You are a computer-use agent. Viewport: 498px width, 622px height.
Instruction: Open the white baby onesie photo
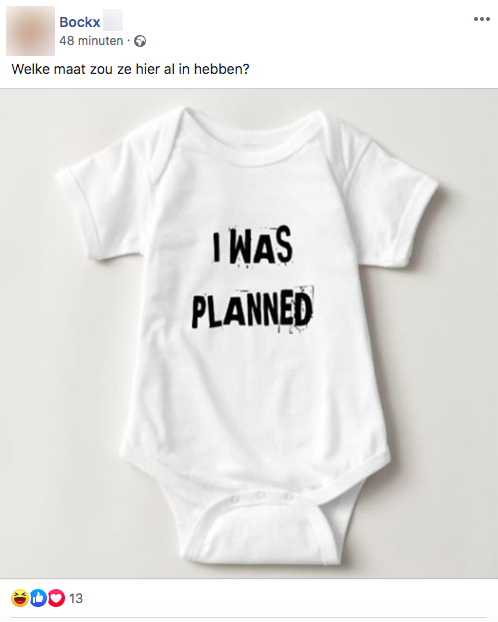coord(249,333)
